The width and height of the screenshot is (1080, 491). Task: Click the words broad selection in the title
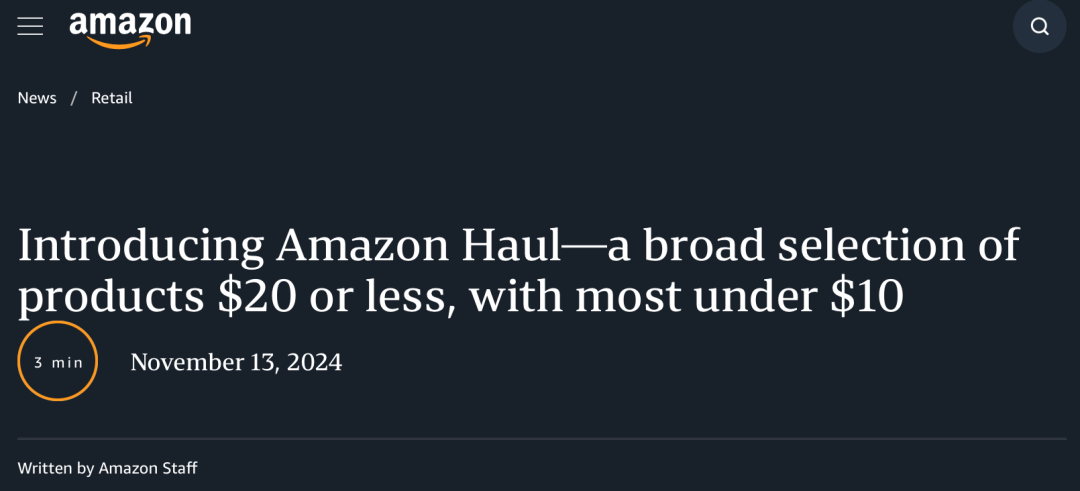[x=804, y=244]
